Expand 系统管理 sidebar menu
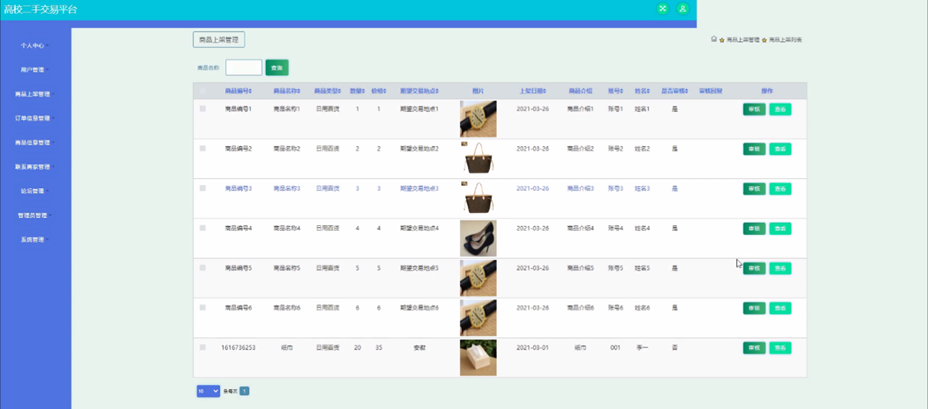This screenshot has height=409, width=928. (36, 239)
